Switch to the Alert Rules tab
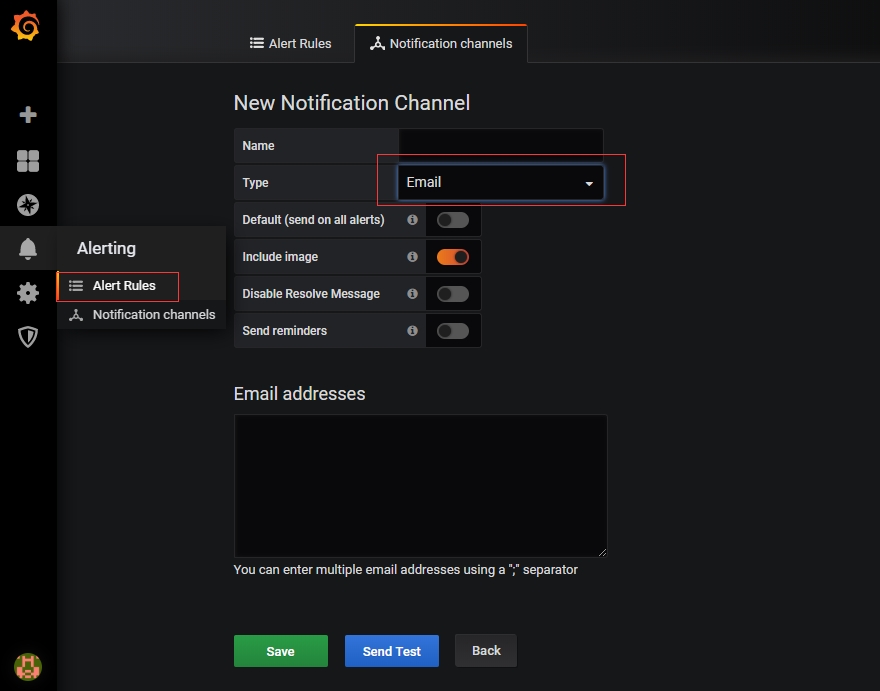880x691 pixels. [x=290, y=44]
